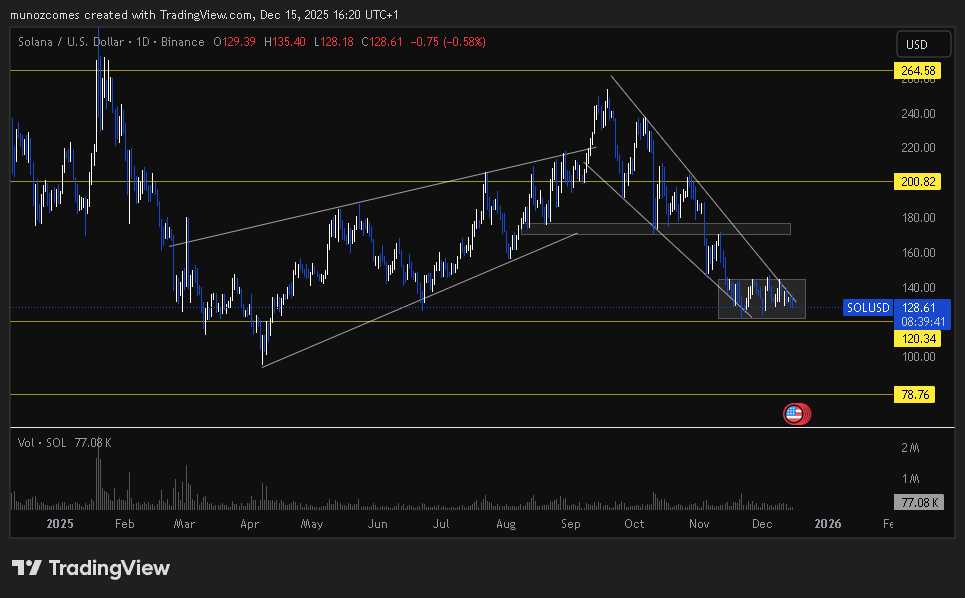Click the 2026 time axis label

tap(828, 524)
